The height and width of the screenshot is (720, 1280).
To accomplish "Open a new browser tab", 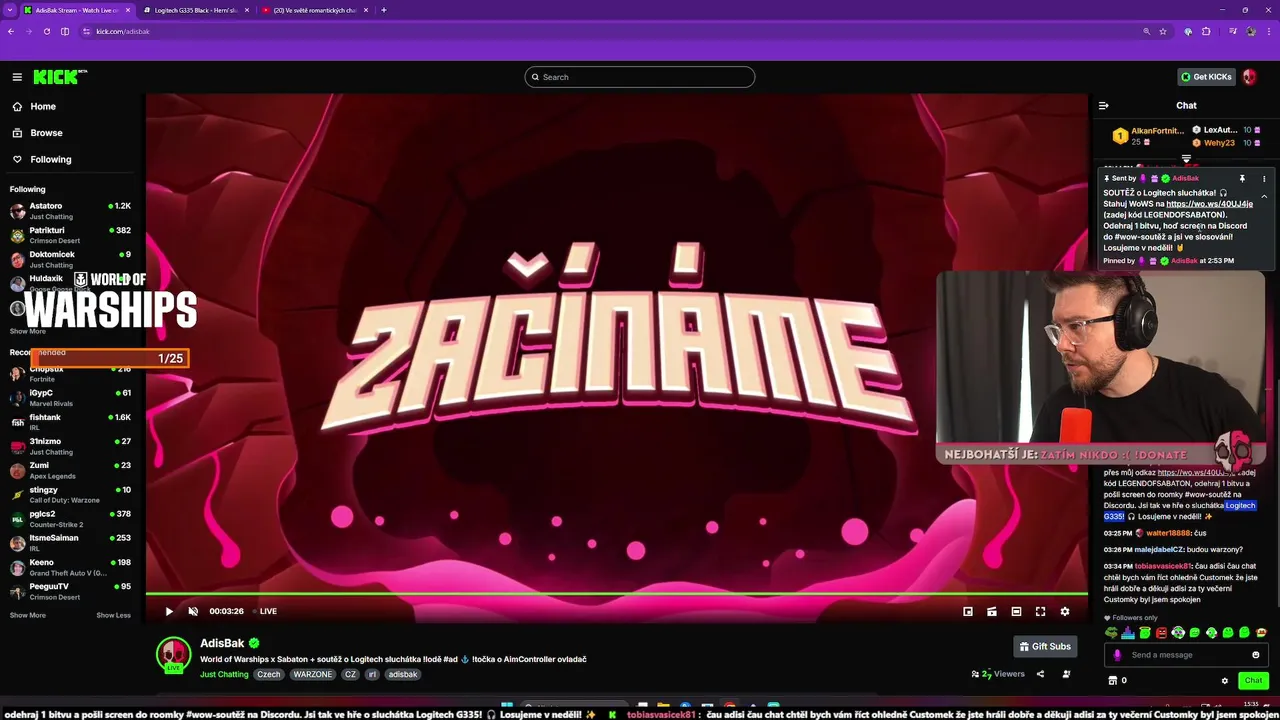I will point(384,10).
